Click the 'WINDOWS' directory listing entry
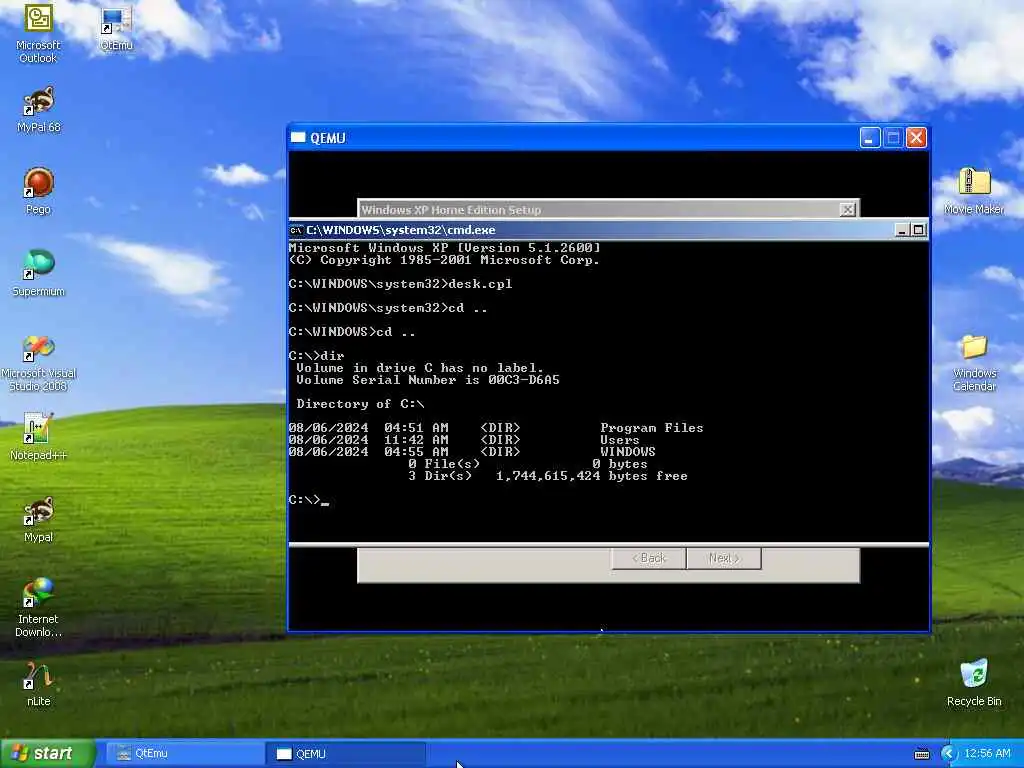 pyautogui.click(x=628, y=451)
